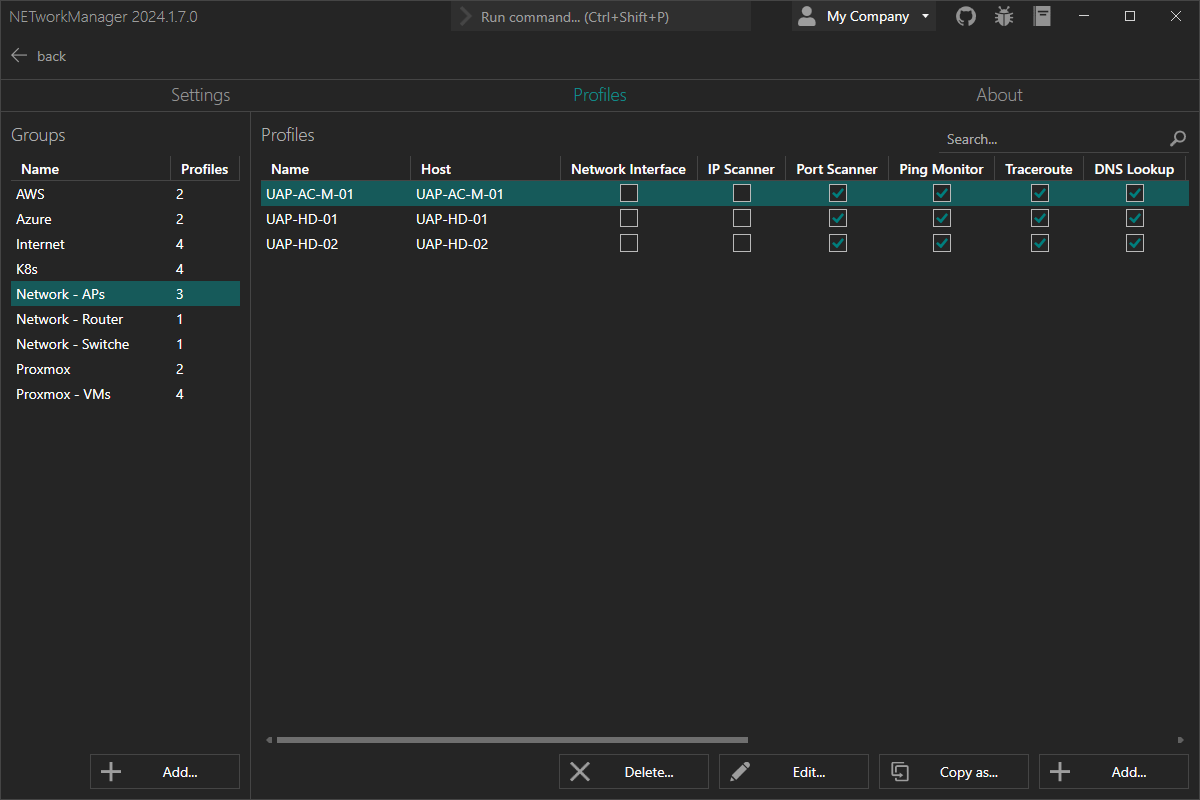Sort groups by Profiles count header
Viewport: 1200px width, 800px height.
205,169
